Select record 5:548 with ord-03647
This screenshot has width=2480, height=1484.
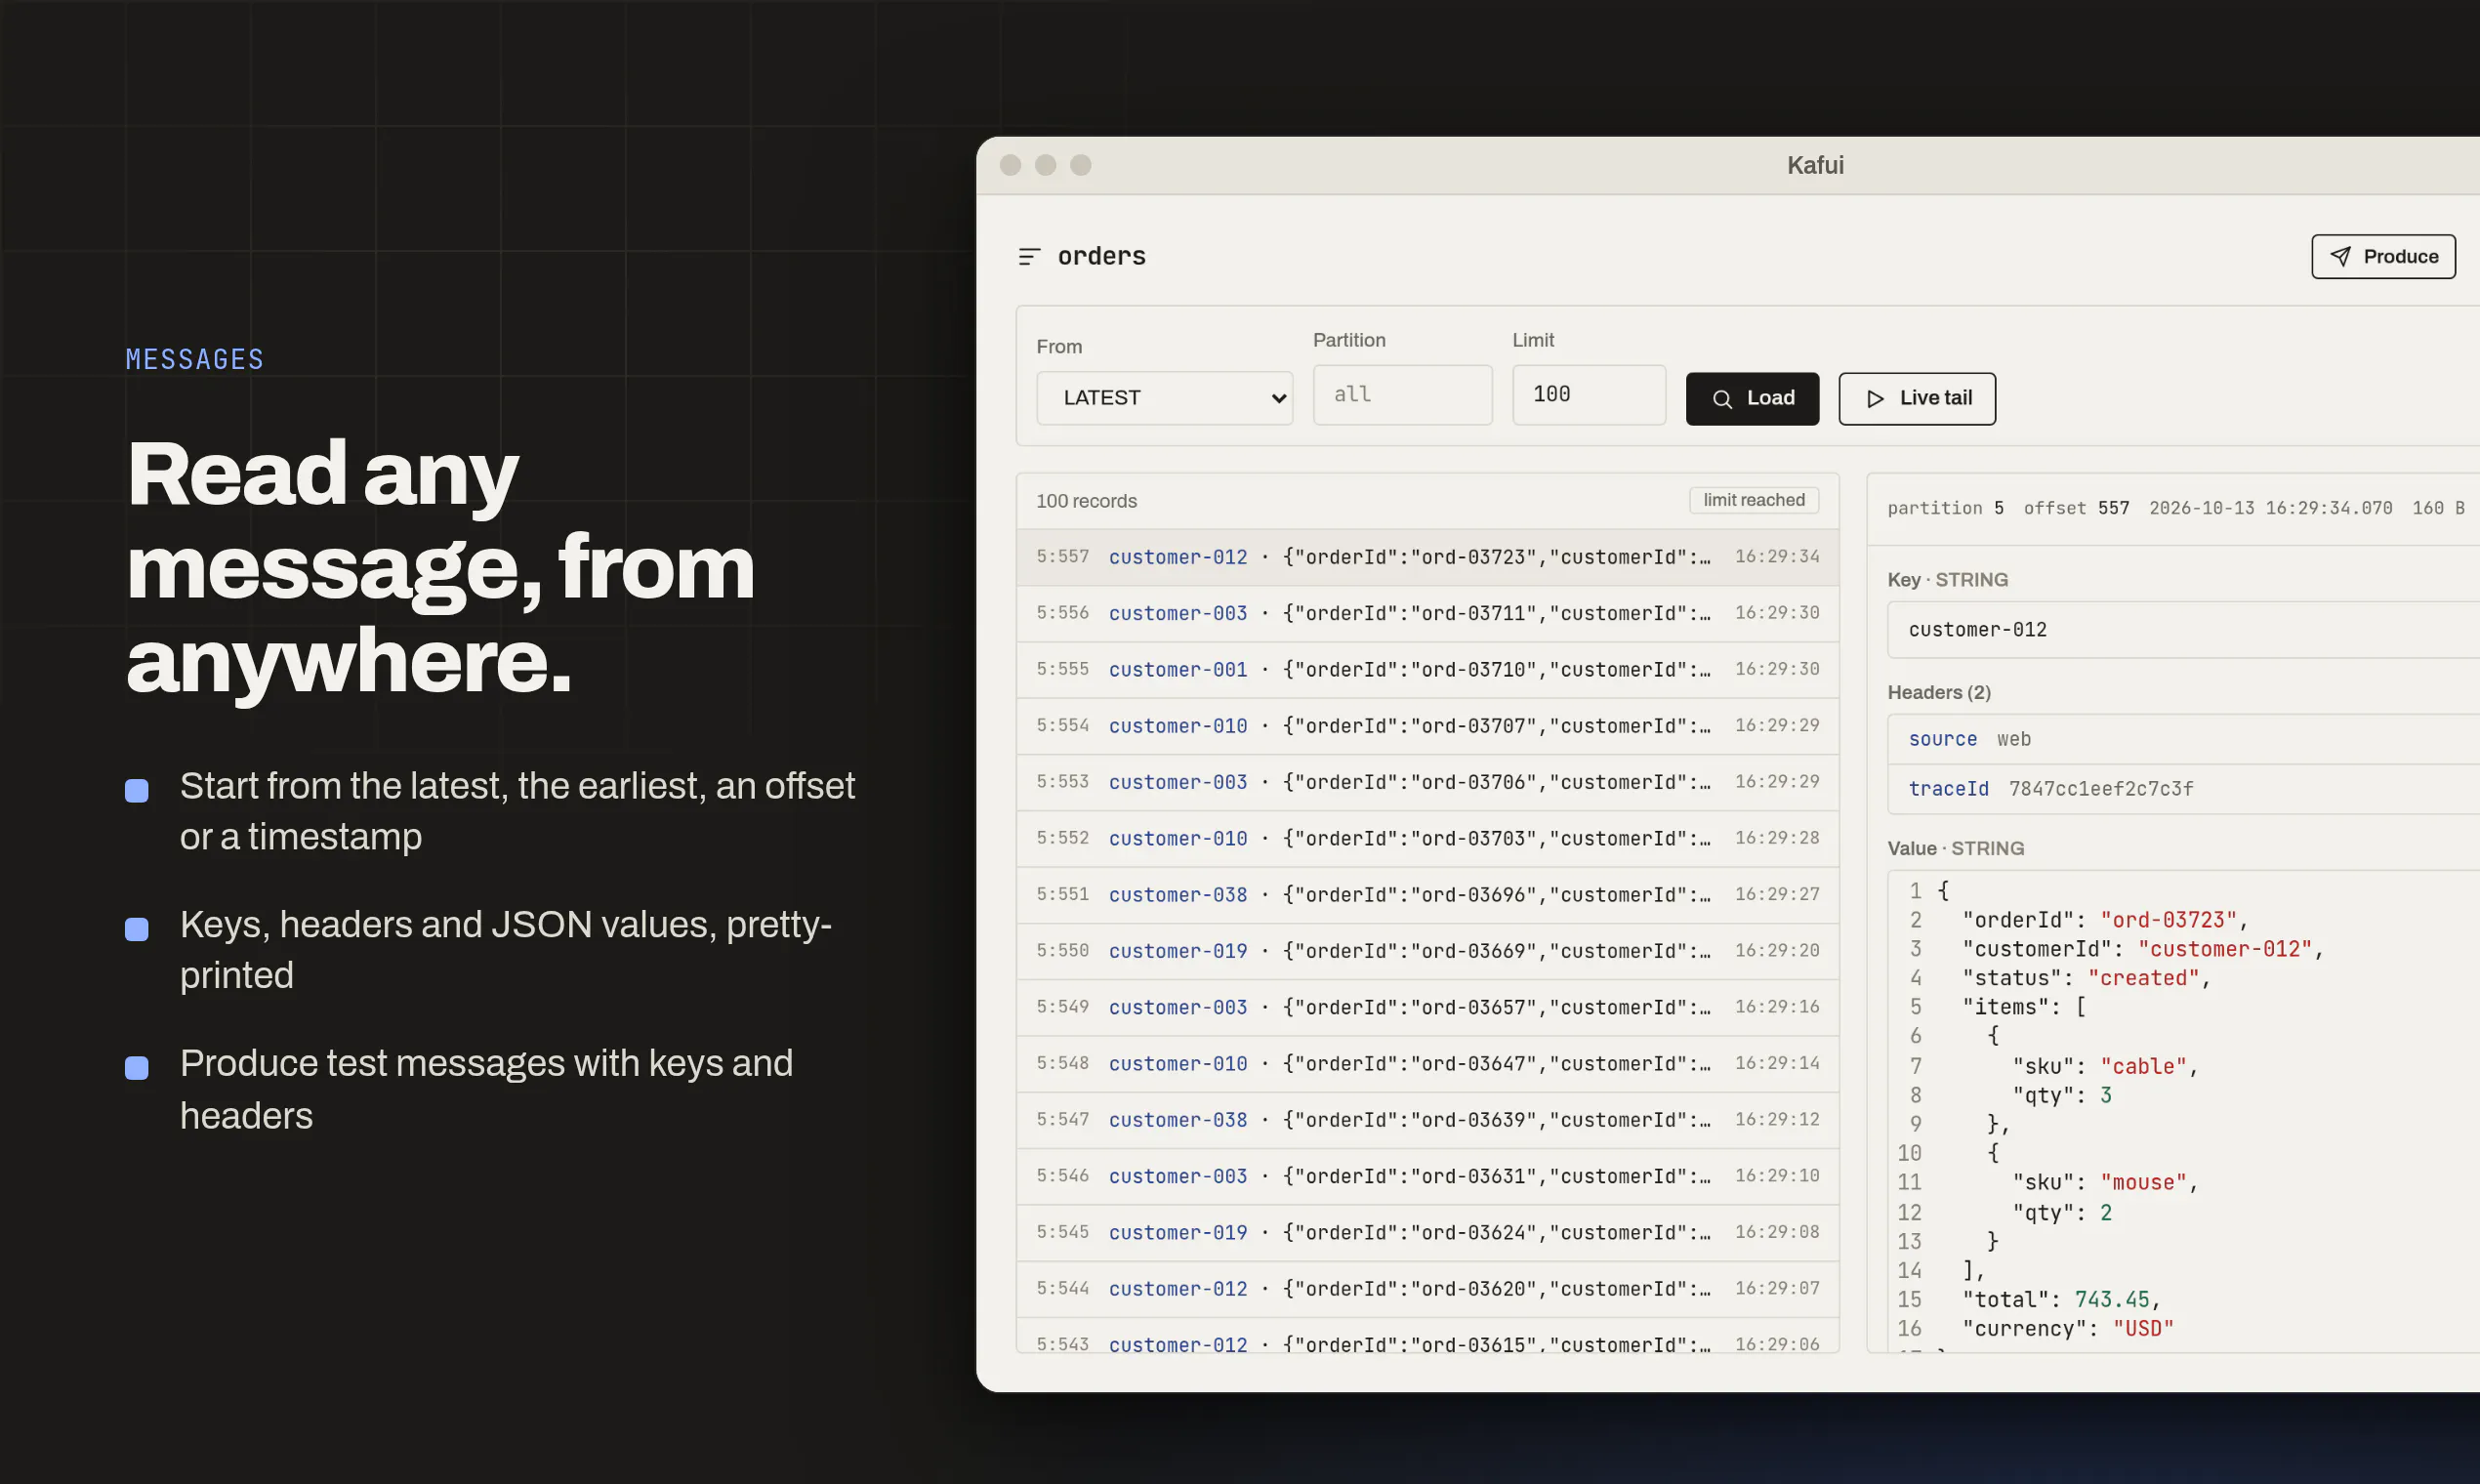click(x=1427, y=1064)
